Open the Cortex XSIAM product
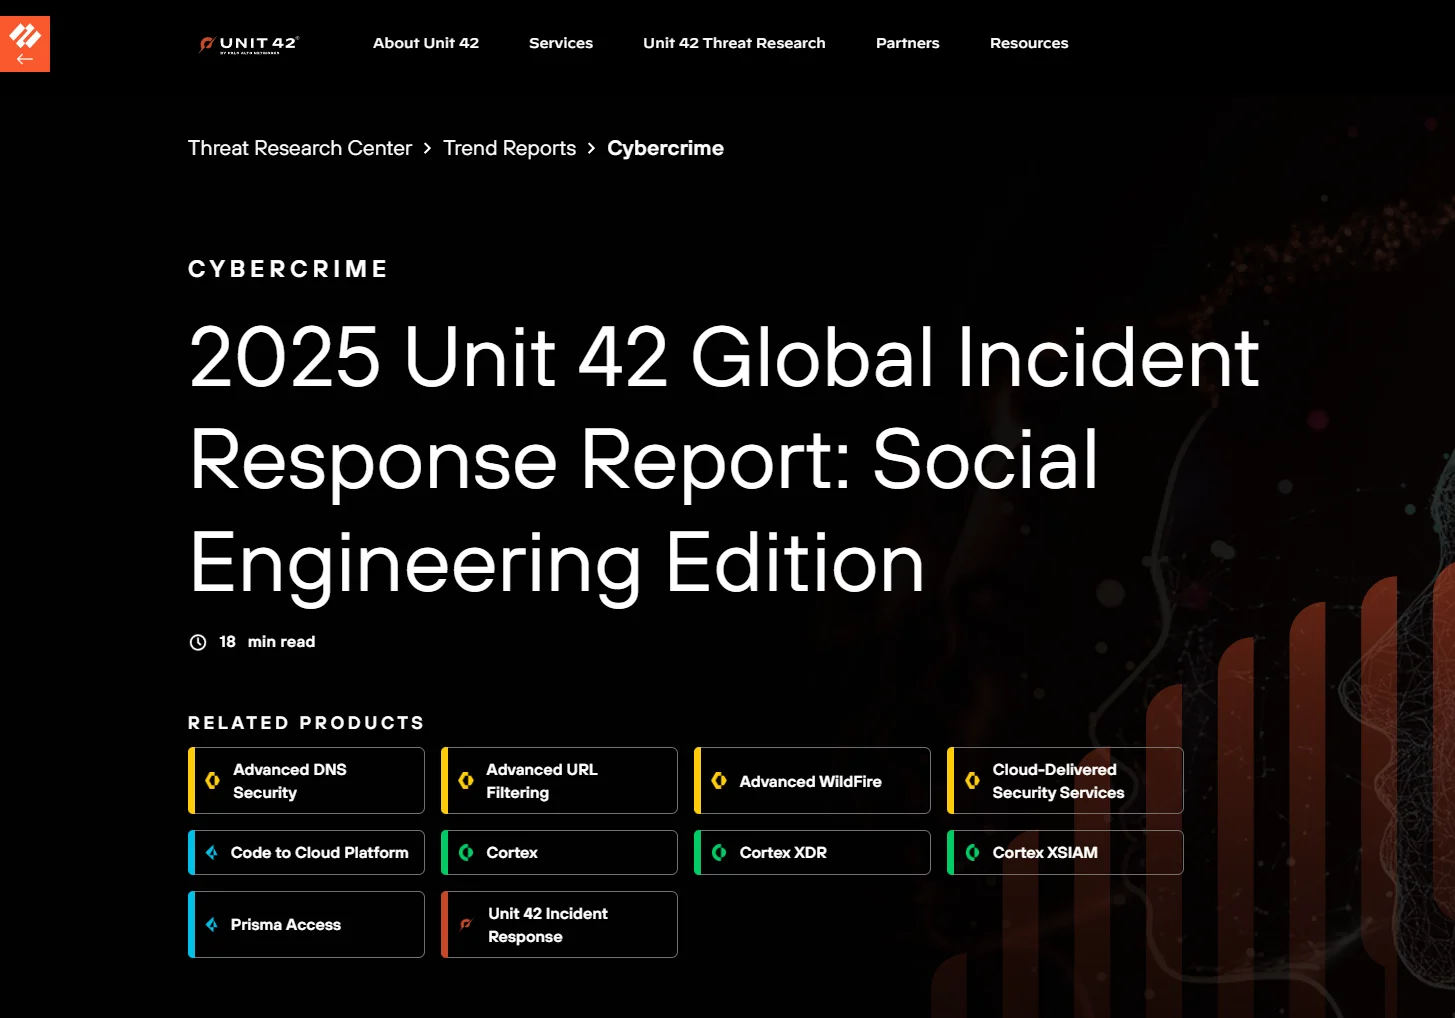The height and width of the screenshot is (1018, 1455). coord(1065,853)
